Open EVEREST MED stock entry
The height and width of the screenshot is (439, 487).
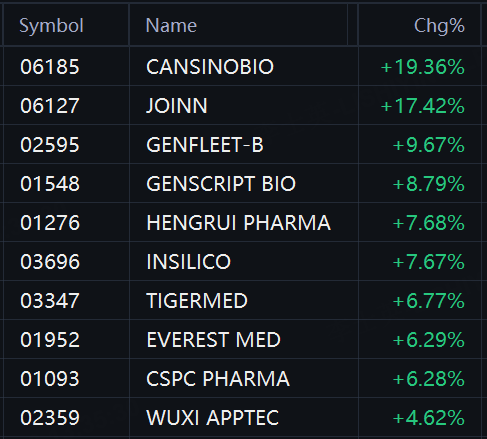point(213,340)
